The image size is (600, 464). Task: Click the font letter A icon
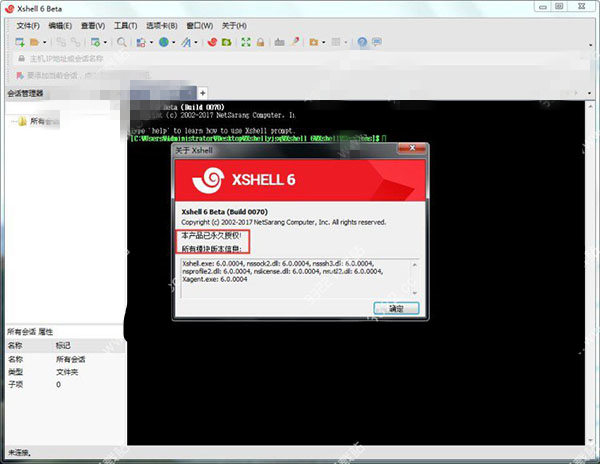point(186,42)
